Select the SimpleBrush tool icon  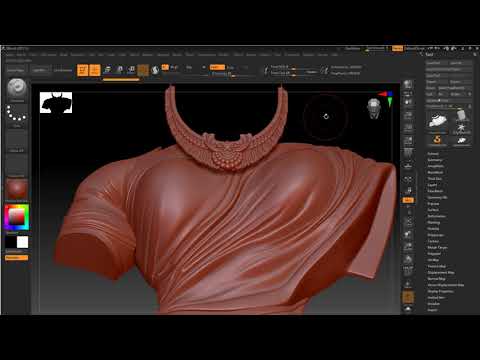pyautogui.click(x=438, y=139)
